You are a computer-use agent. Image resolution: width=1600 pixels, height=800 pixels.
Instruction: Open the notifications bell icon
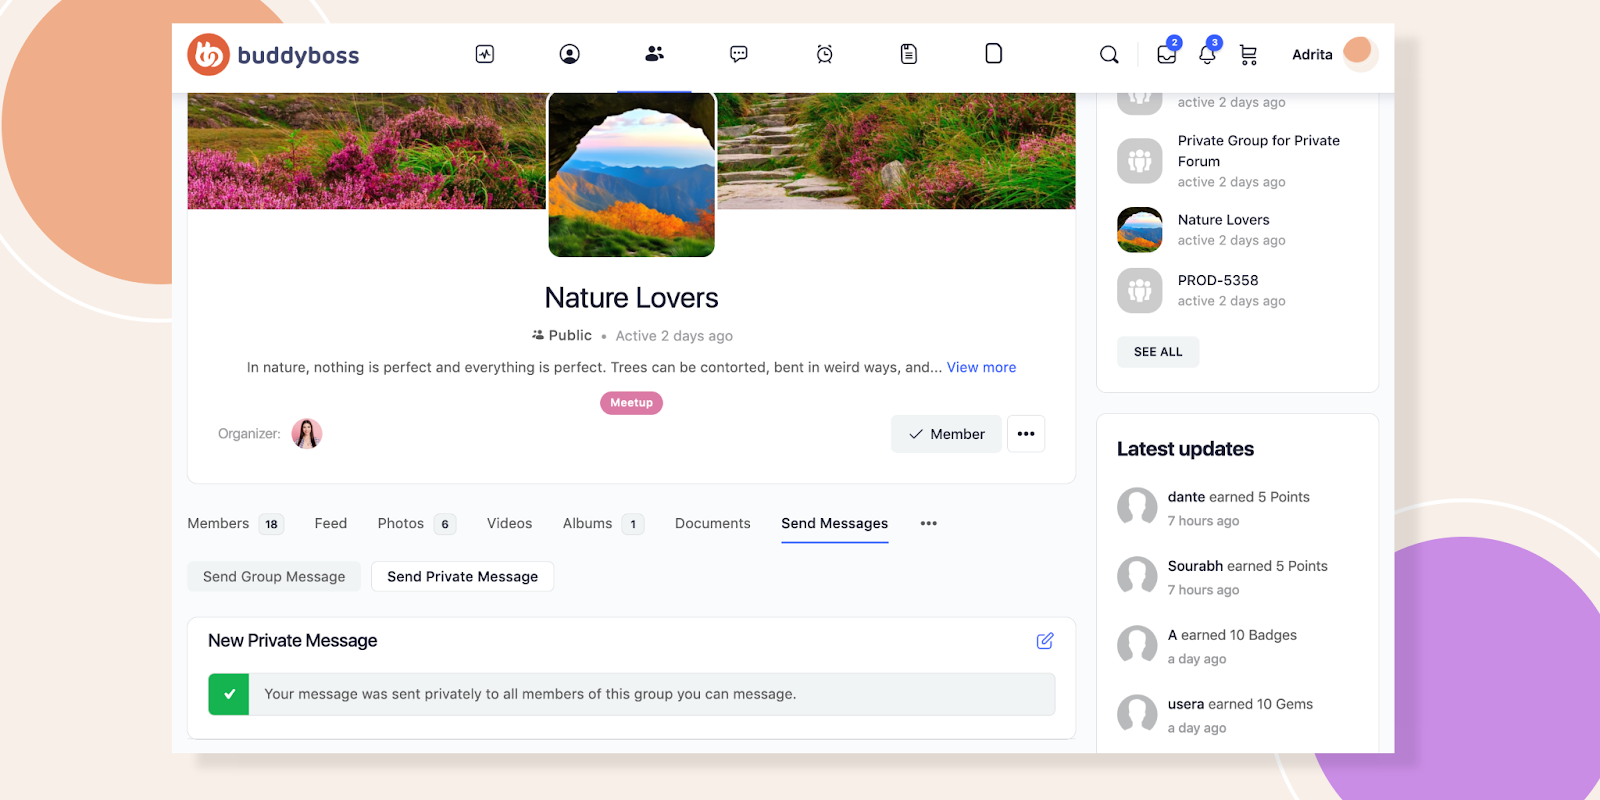point(1209,53)
